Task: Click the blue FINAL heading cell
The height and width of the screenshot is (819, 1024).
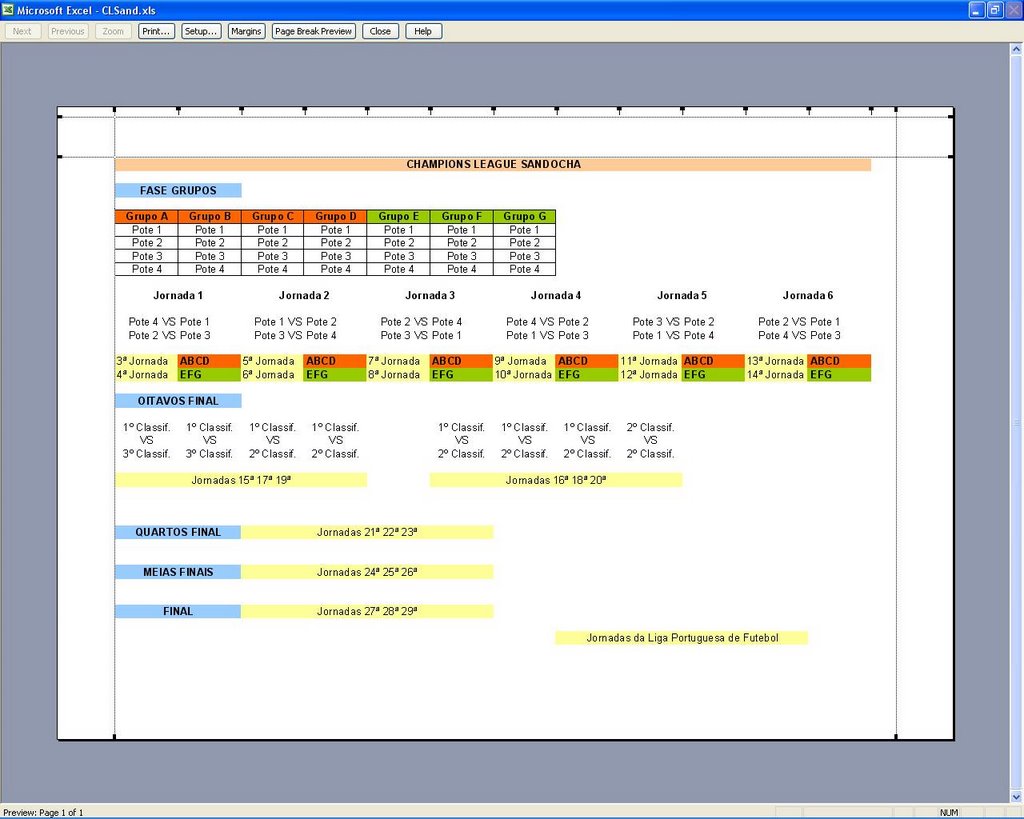Action: pos(178,611)
